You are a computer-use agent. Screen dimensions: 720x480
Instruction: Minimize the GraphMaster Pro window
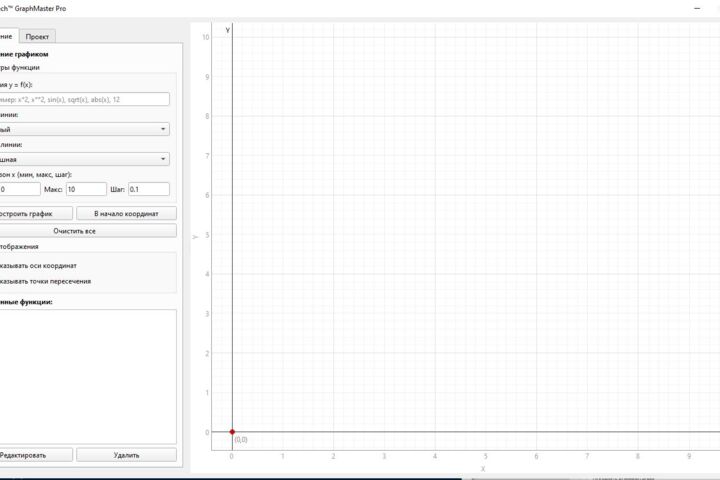697,8
